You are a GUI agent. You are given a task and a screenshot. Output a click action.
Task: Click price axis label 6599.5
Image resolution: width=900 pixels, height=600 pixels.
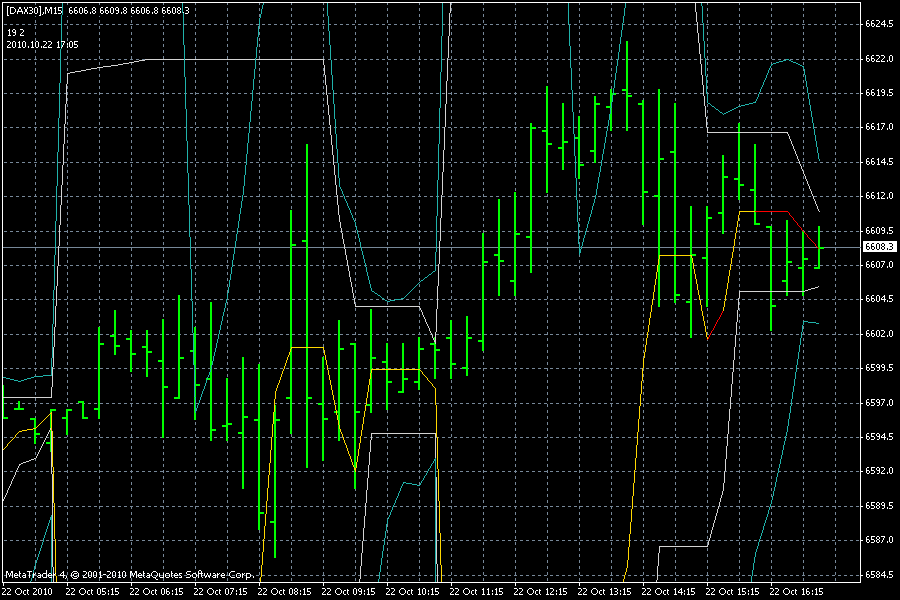(x=879, y=367)
